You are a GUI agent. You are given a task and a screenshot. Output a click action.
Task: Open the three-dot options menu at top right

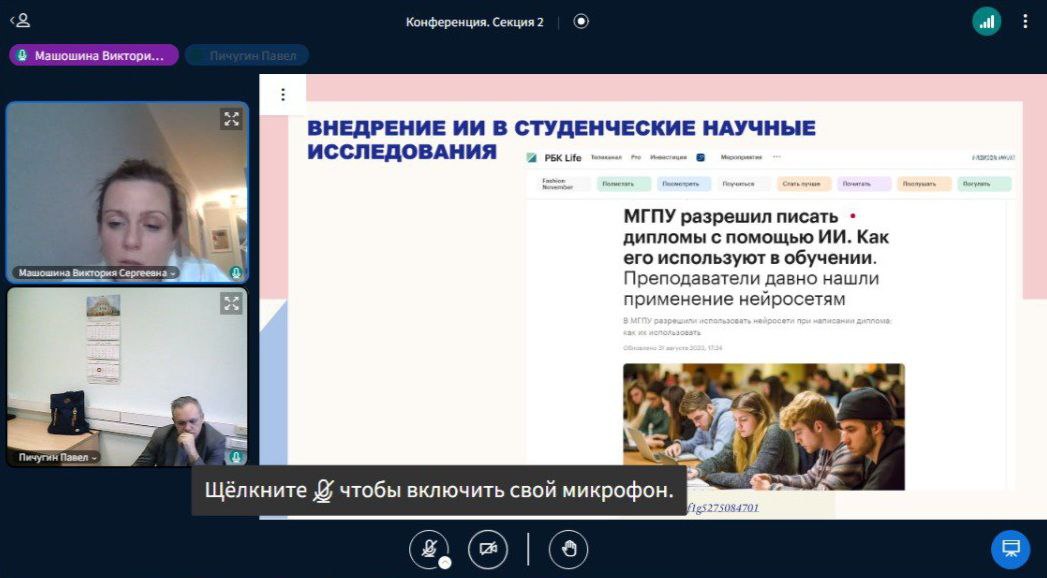coord(1025,21)
